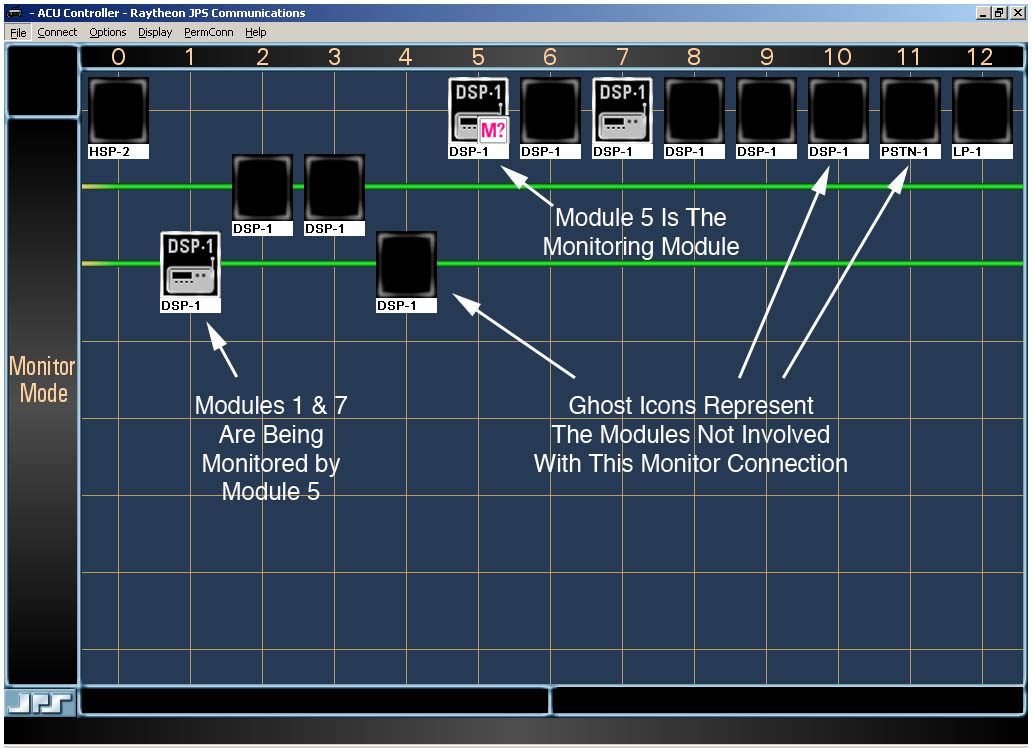Open the Help menu
1032x748 pixels.
pyautogui.click(x=256, y=32)
